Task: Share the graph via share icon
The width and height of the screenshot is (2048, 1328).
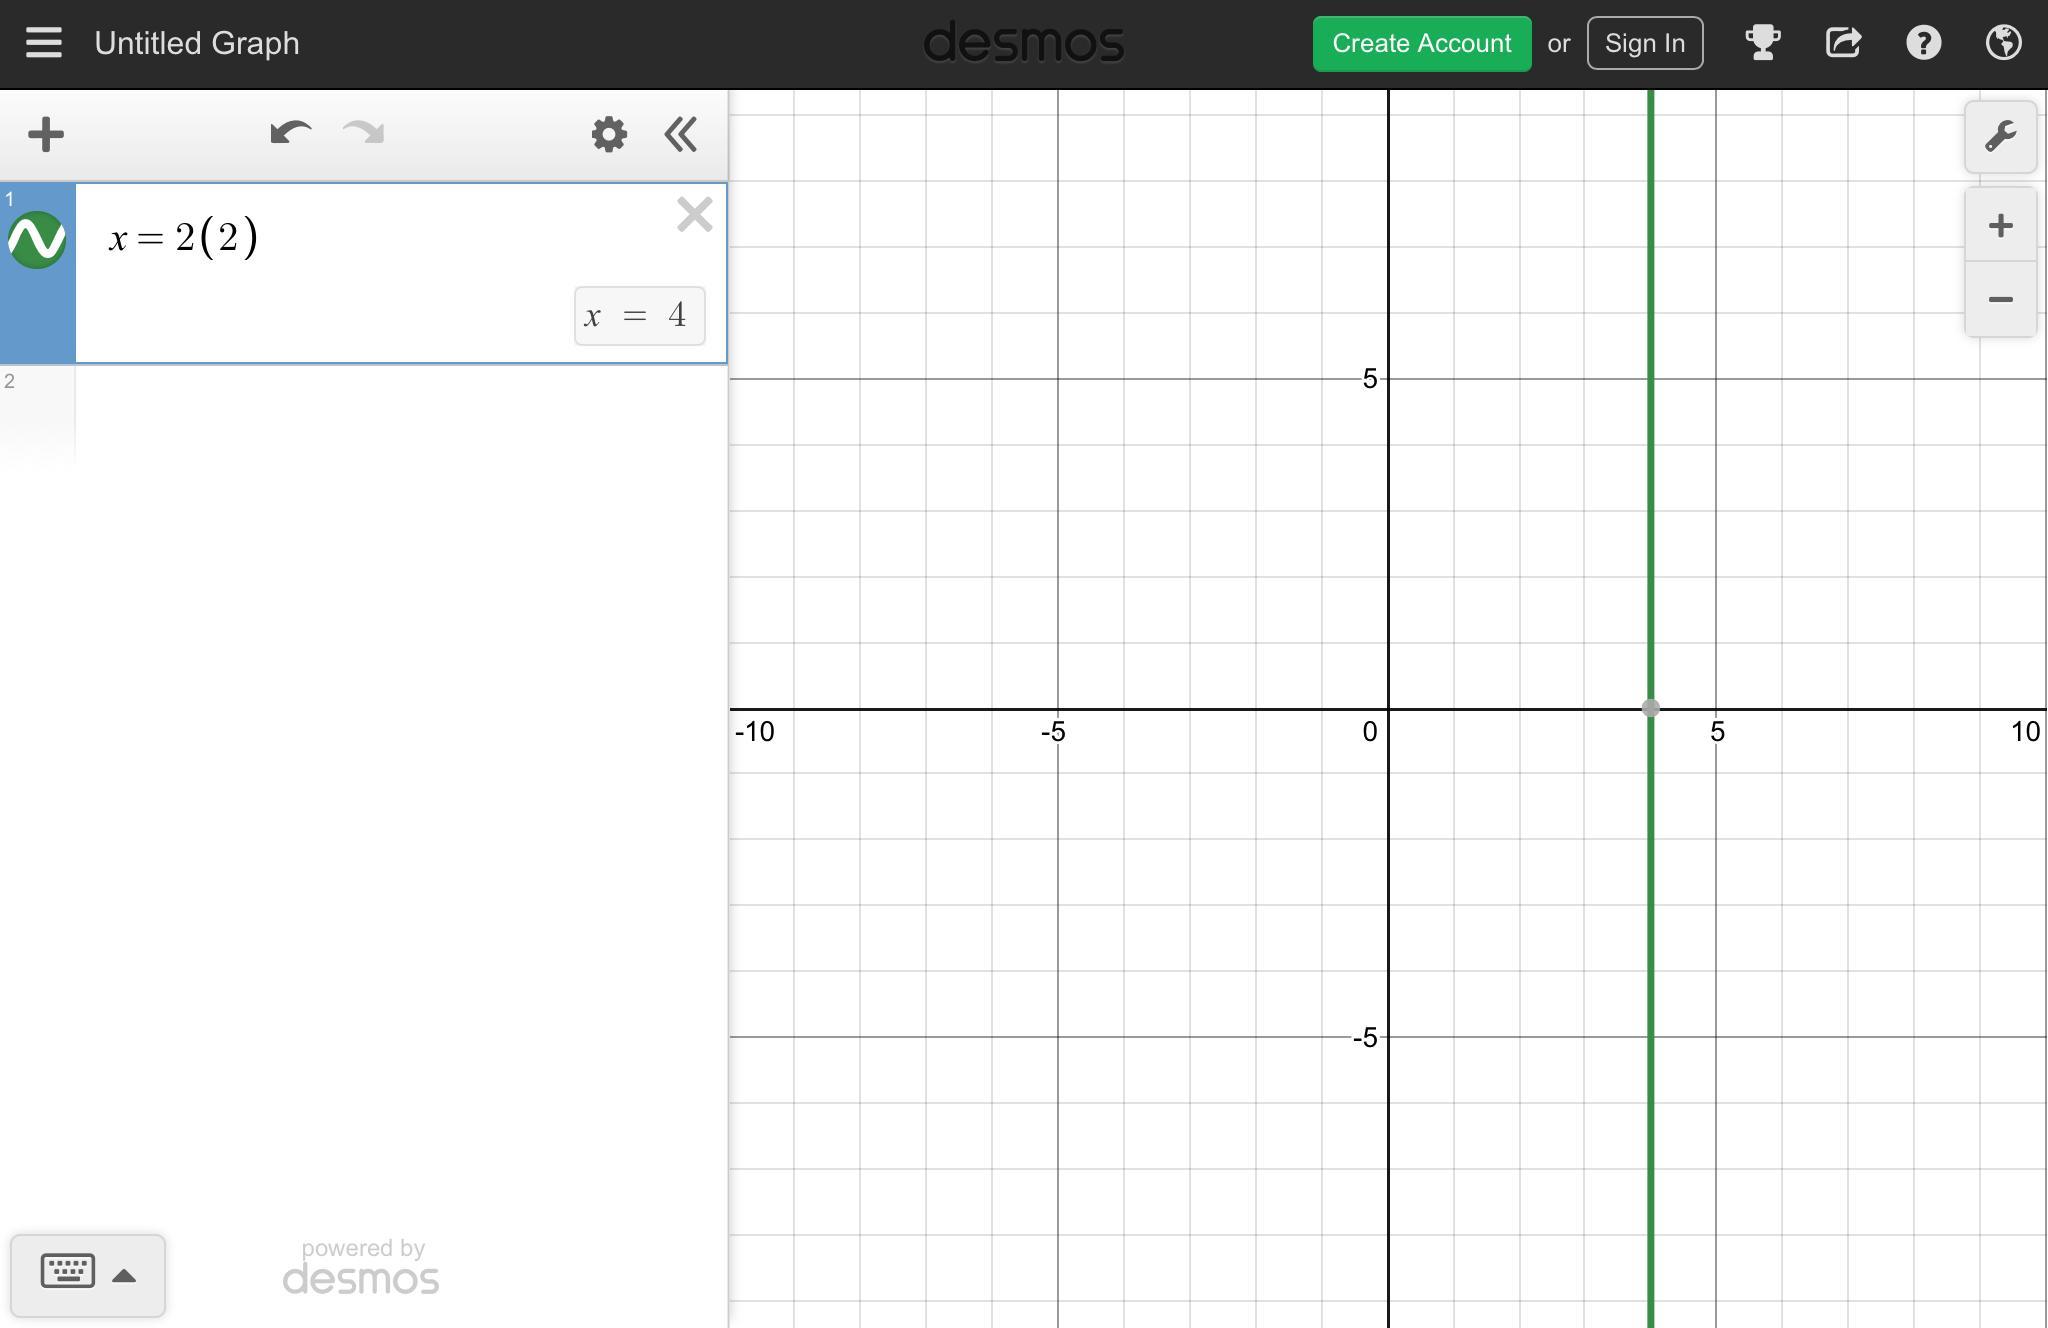Action: pyautogui.click(x=1843, y=43)
